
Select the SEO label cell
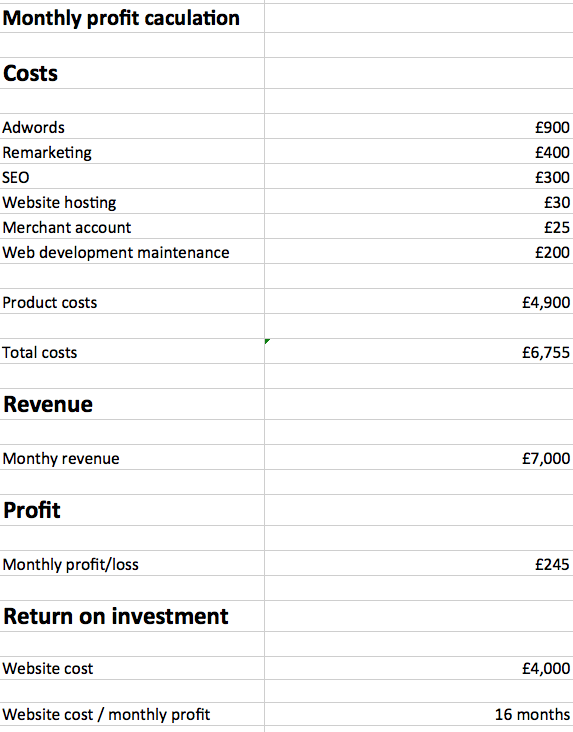point(132,176)
